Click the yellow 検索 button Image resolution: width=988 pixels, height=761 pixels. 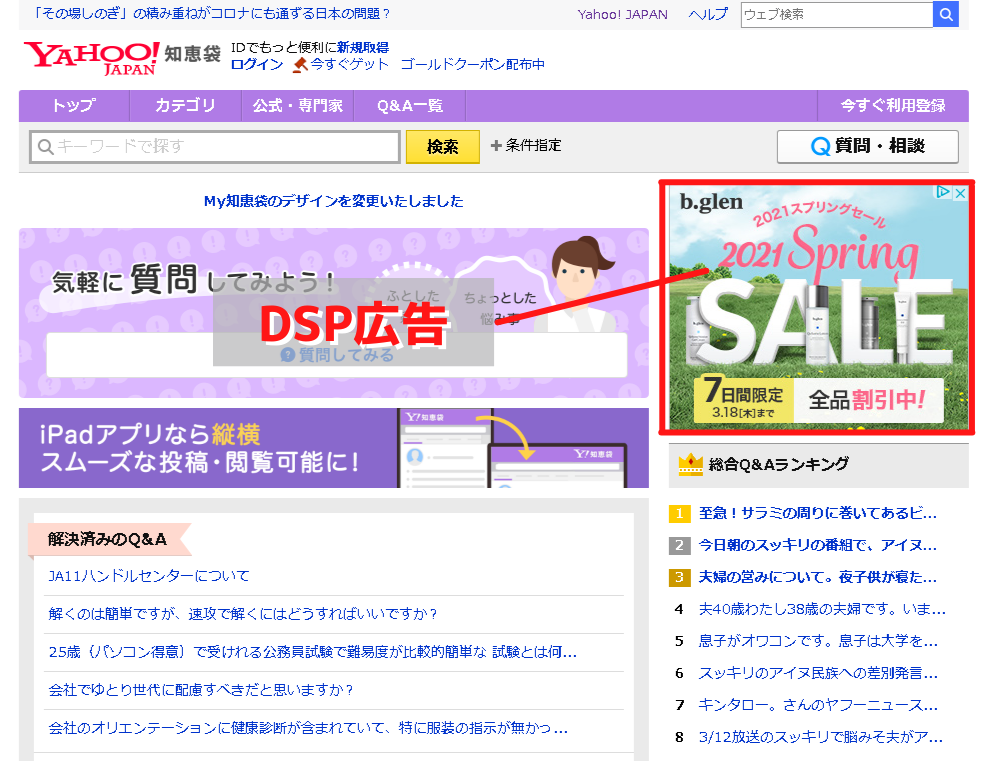point(442,147)
